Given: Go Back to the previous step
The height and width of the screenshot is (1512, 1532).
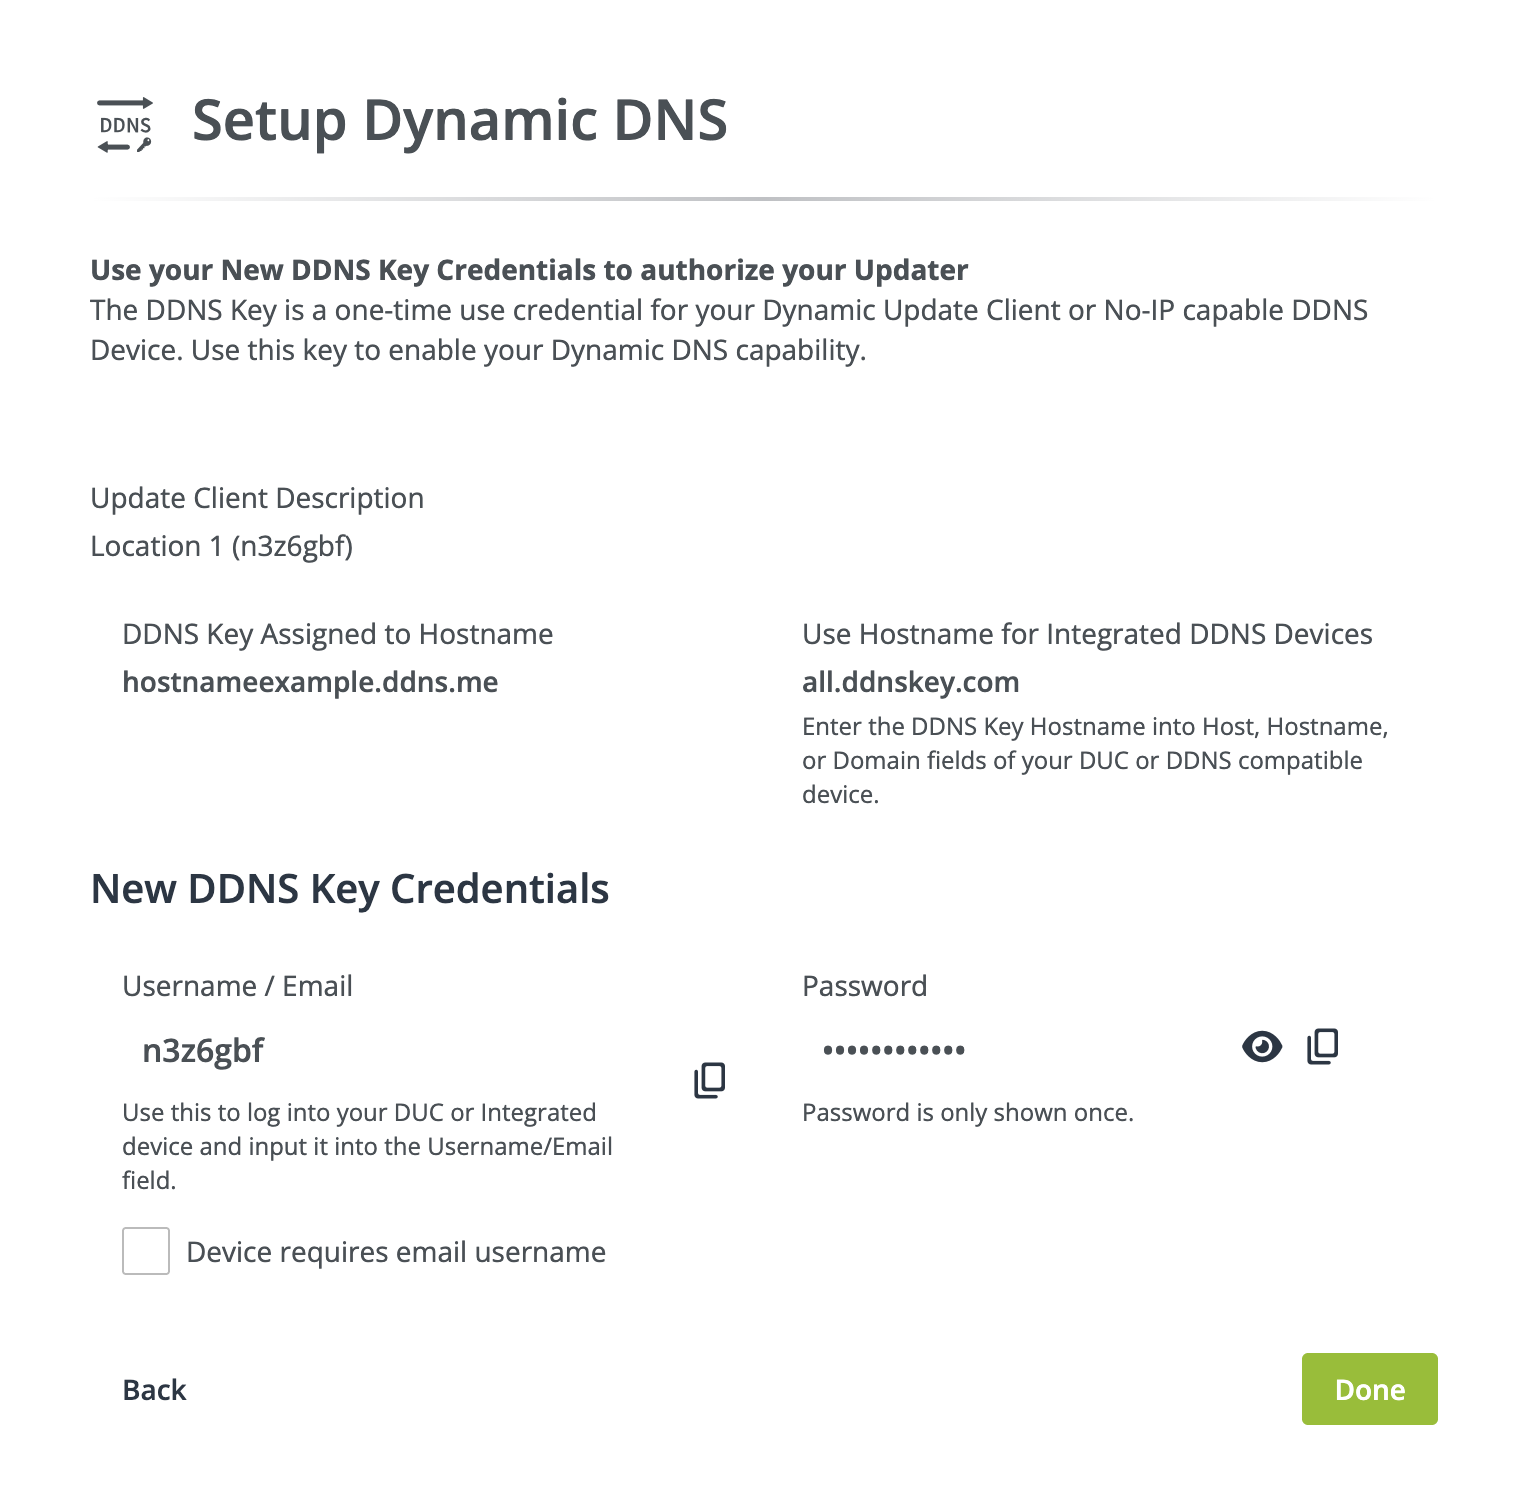Looking at the screenshot, I should tap(153, 1389).
